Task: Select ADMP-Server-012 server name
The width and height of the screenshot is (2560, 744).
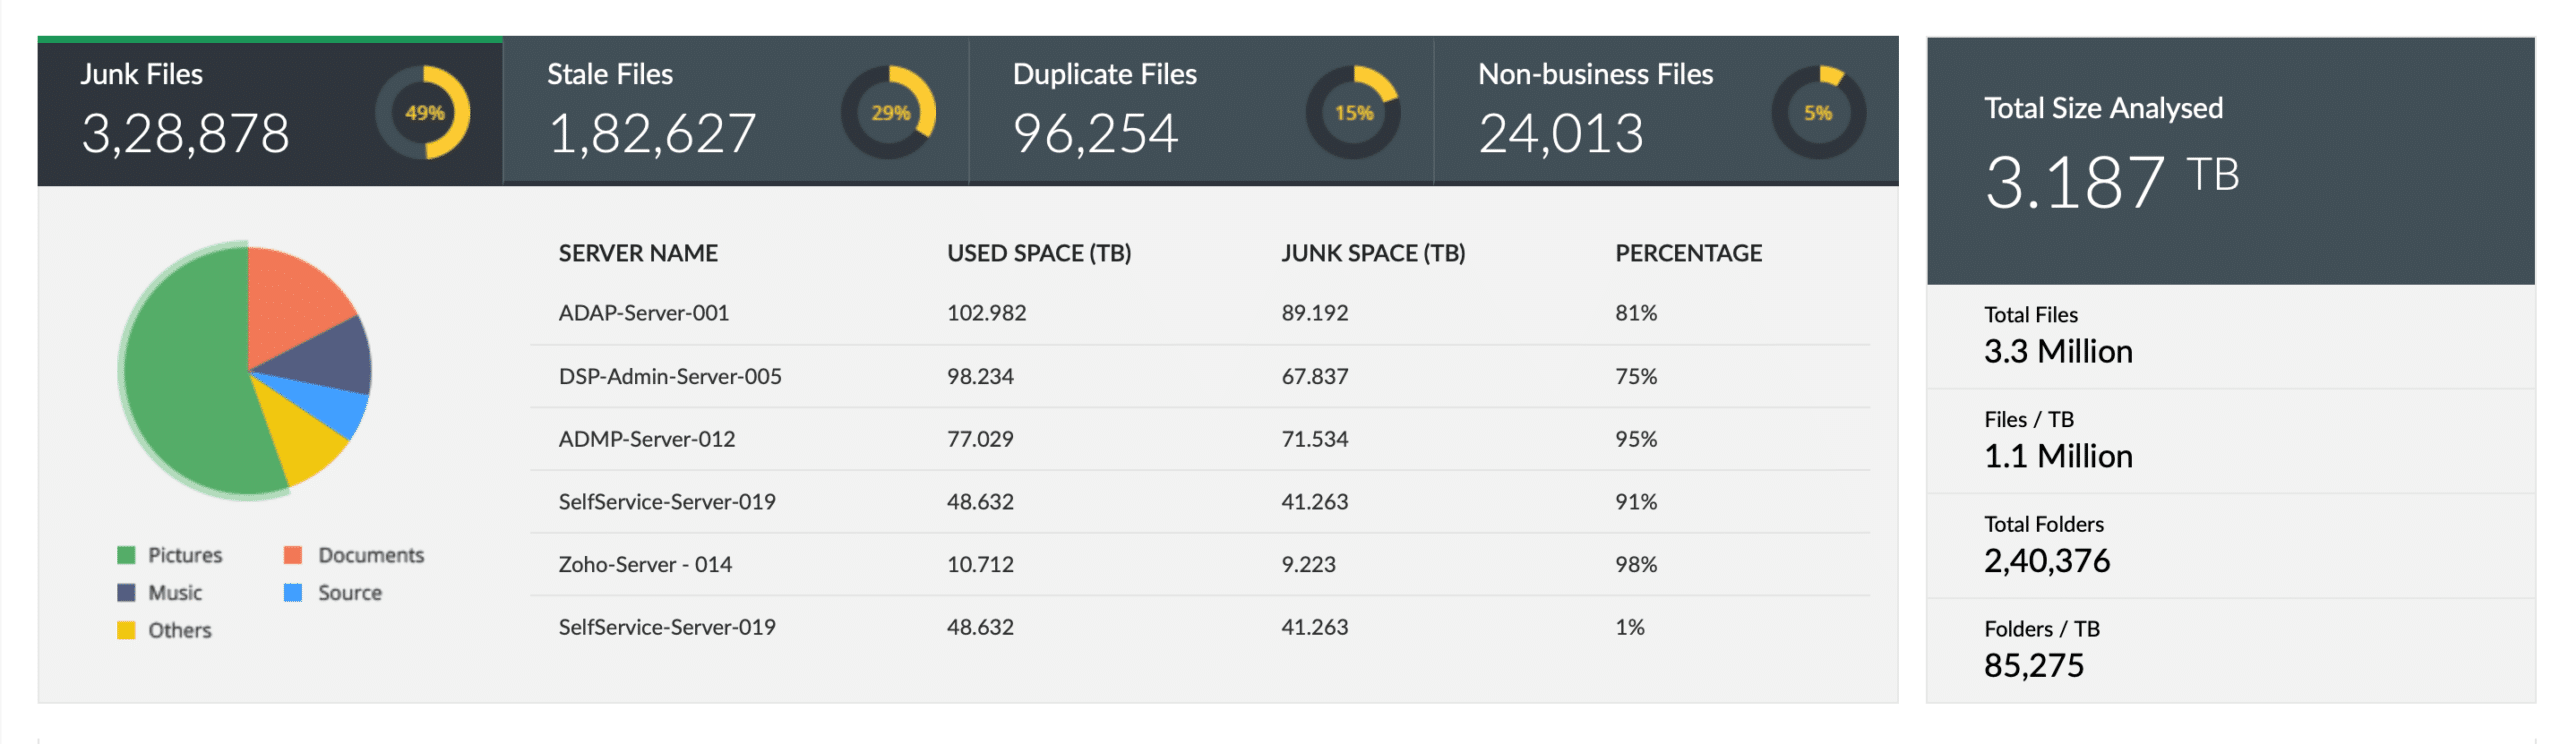Action: (x=646, y=439)
